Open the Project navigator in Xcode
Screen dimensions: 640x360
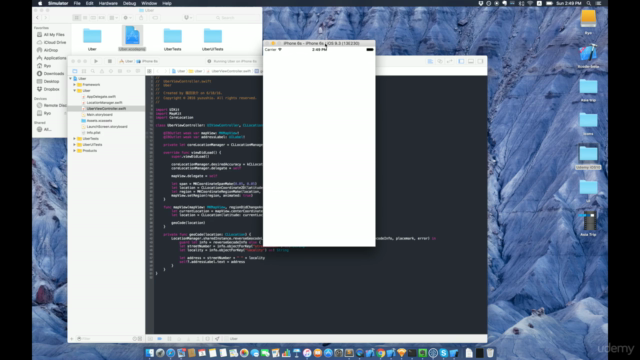pos(75,71)
